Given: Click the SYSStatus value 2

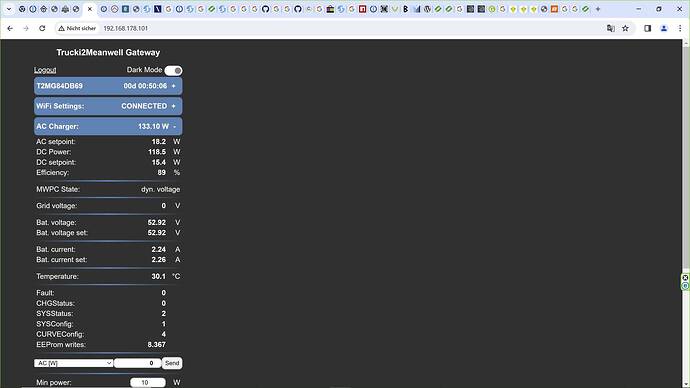Looking at the screenshot, I should [x=164, y=314].
